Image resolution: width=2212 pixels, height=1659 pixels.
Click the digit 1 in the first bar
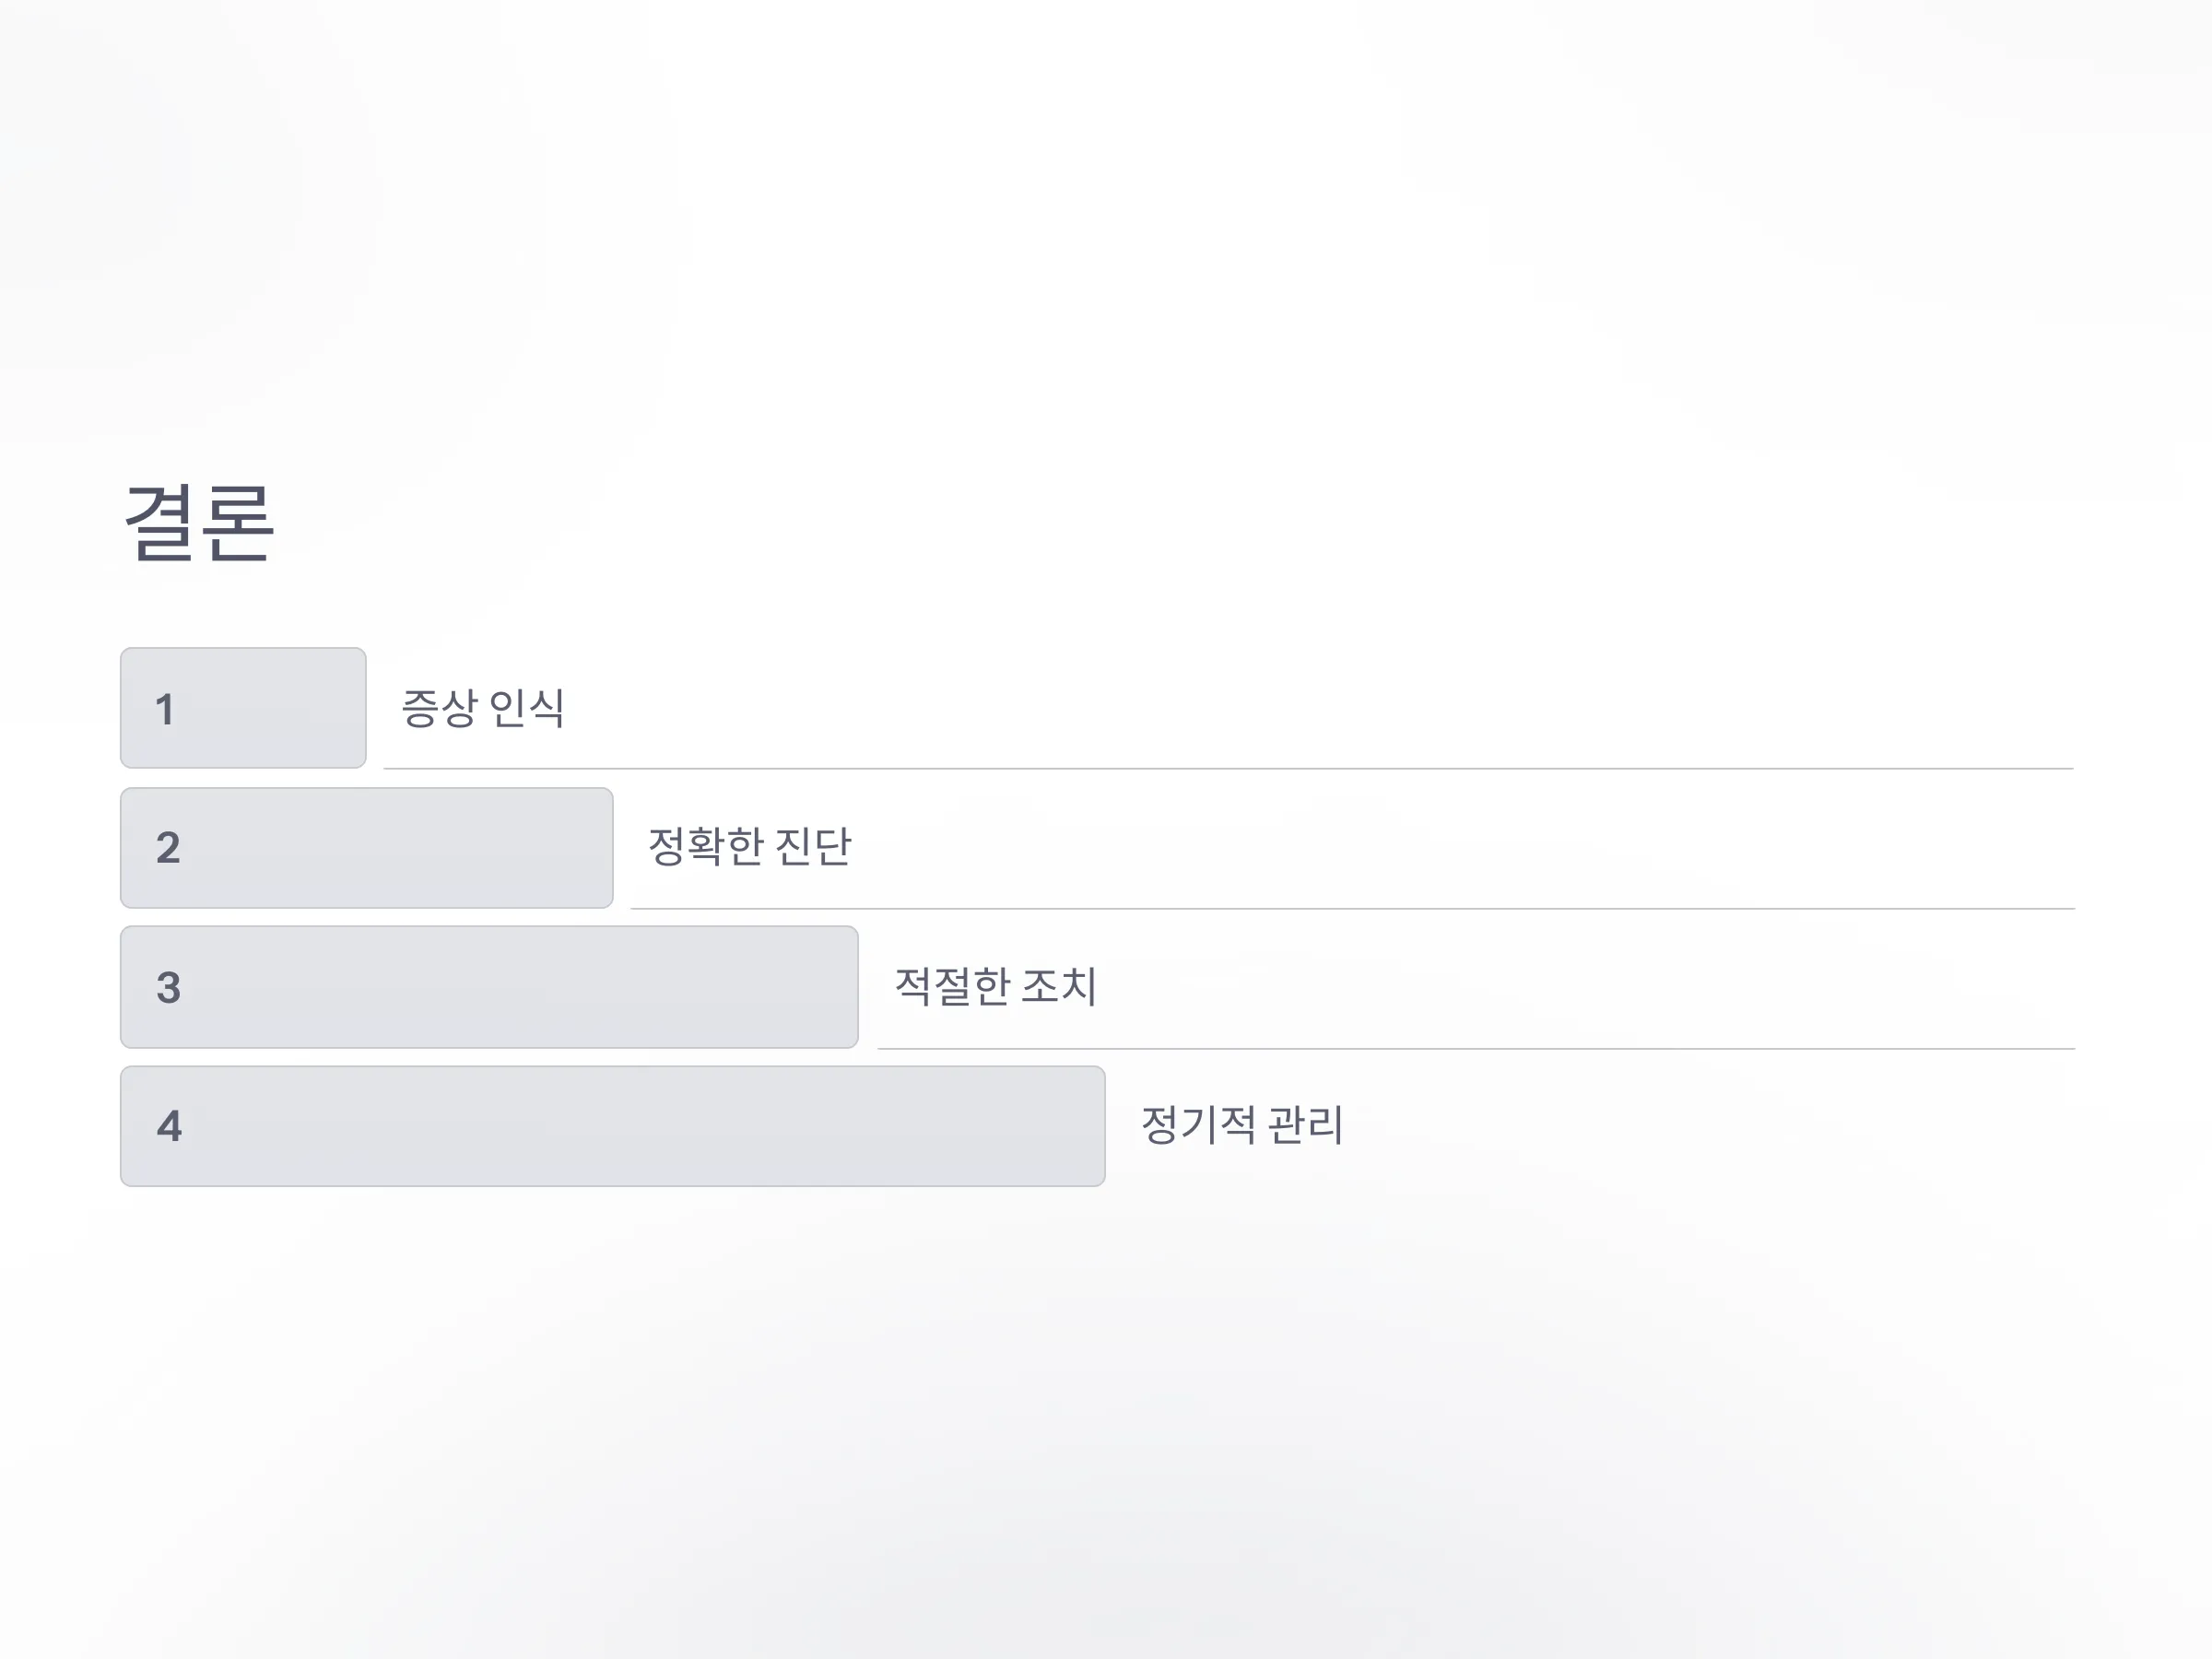(x=165, y=710)
